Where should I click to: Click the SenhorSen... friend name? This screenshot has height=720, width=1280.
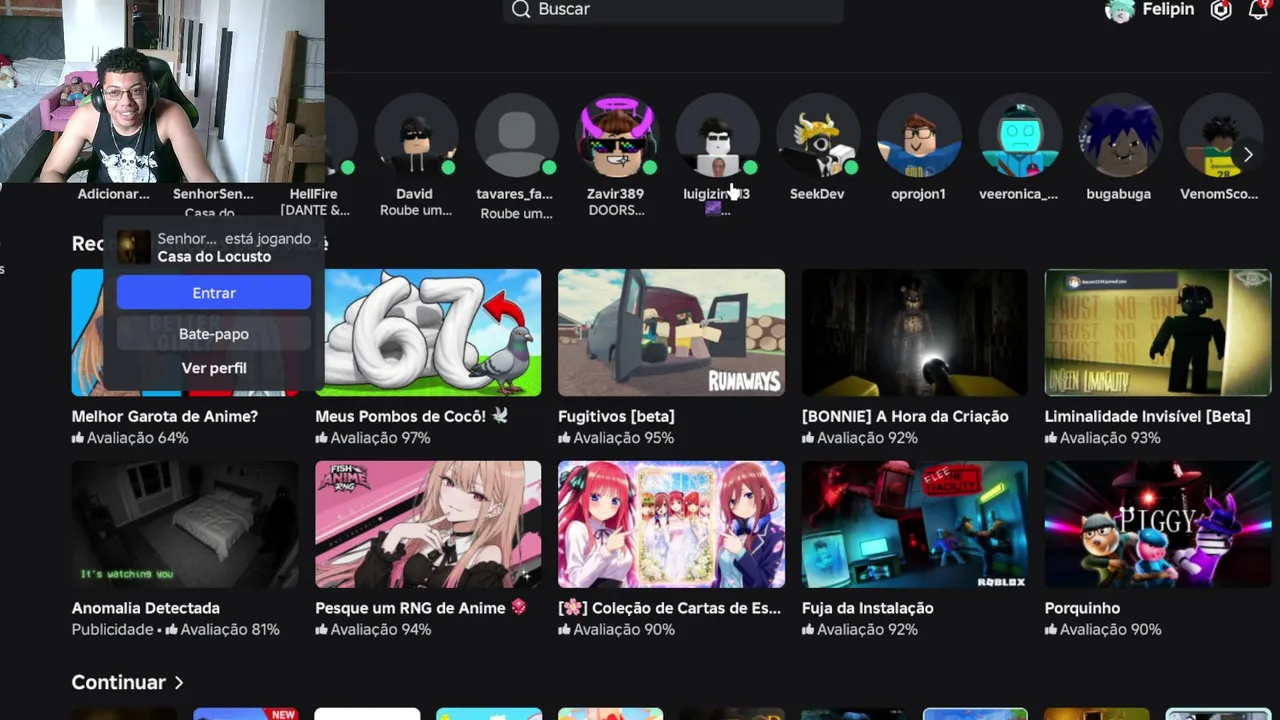(x=213, y=194)
